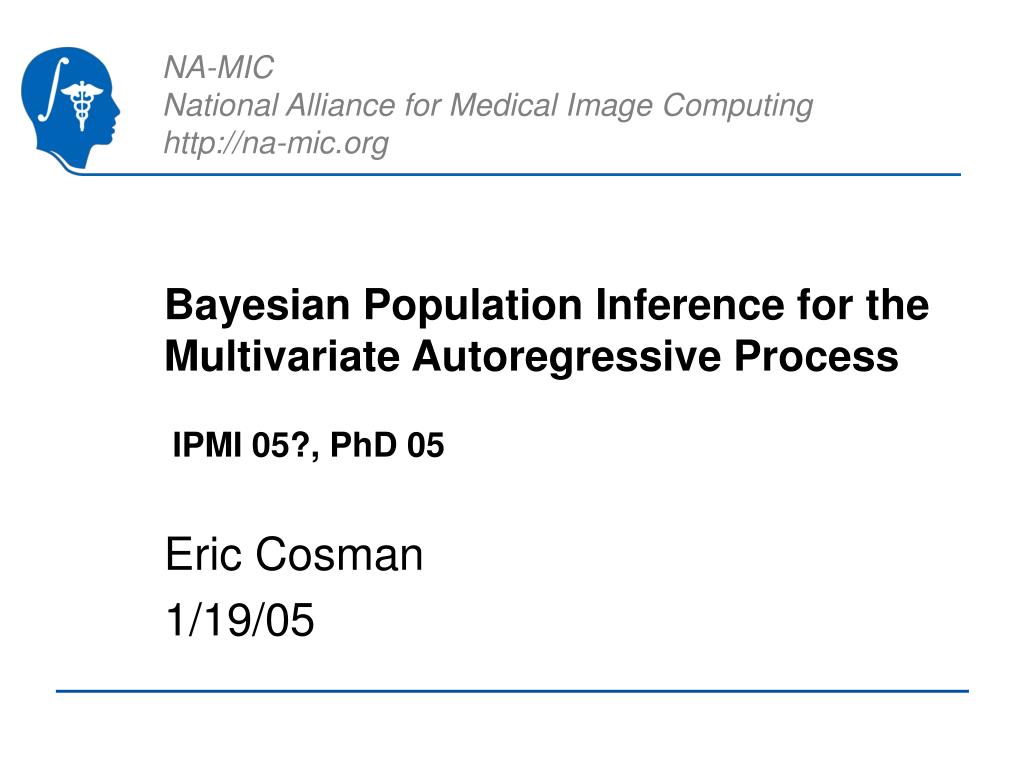Click the word Population in the title

pos(473,306)
